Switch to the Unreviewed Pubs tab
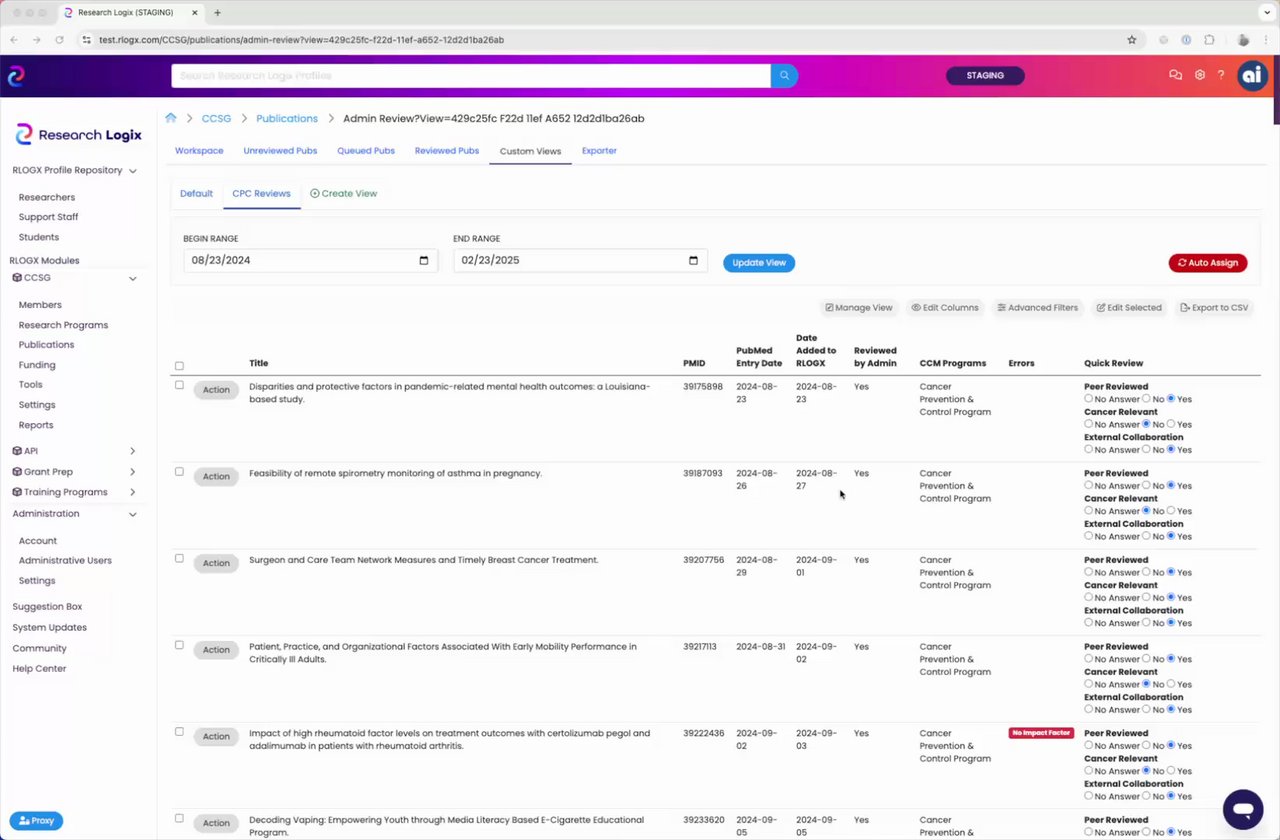Image resolution: width=1280 pixels, height=840 pixels. point(280,151)
